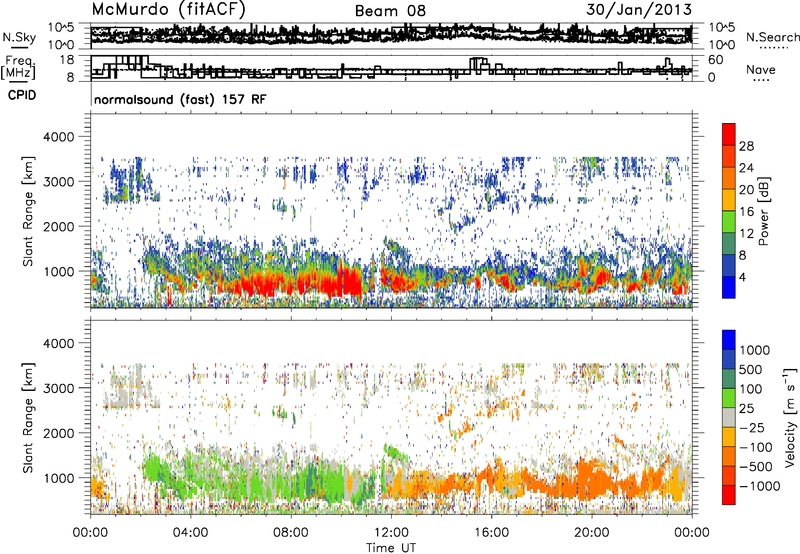
Task: Click the 28 label on the power colorbar
Action: (x=746, y=146)
